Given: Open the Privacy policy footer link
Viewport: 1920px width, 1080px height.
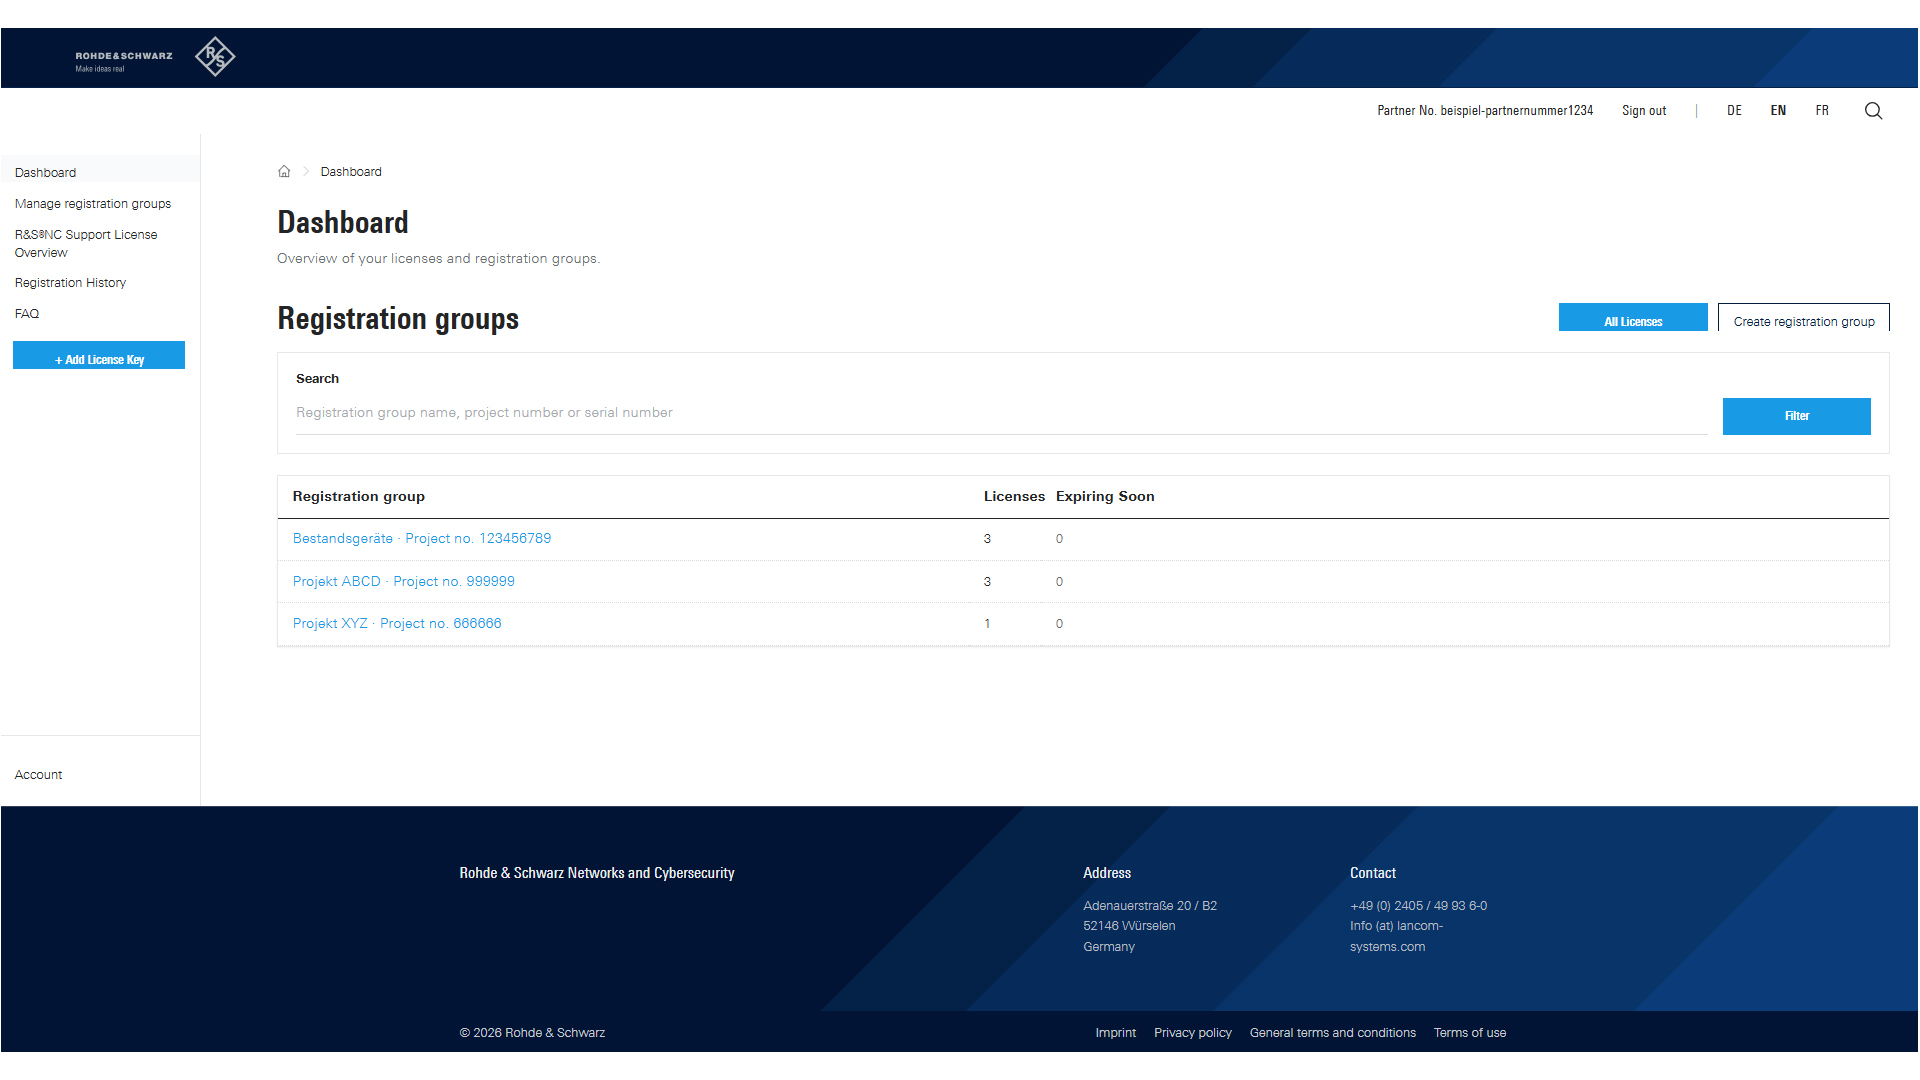Looking at the screenshot, I should point(1192,1033).
